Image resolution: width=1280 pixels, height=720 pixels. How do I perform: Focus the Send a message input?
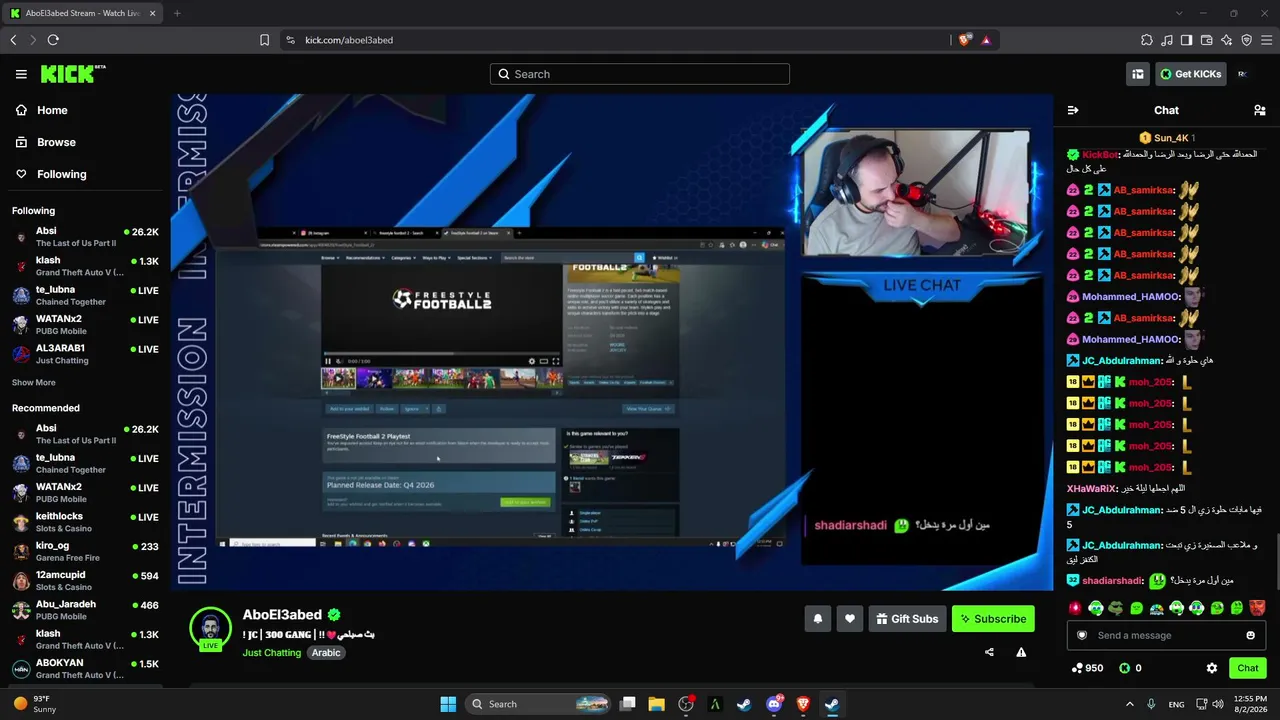tap(1166, 635)
